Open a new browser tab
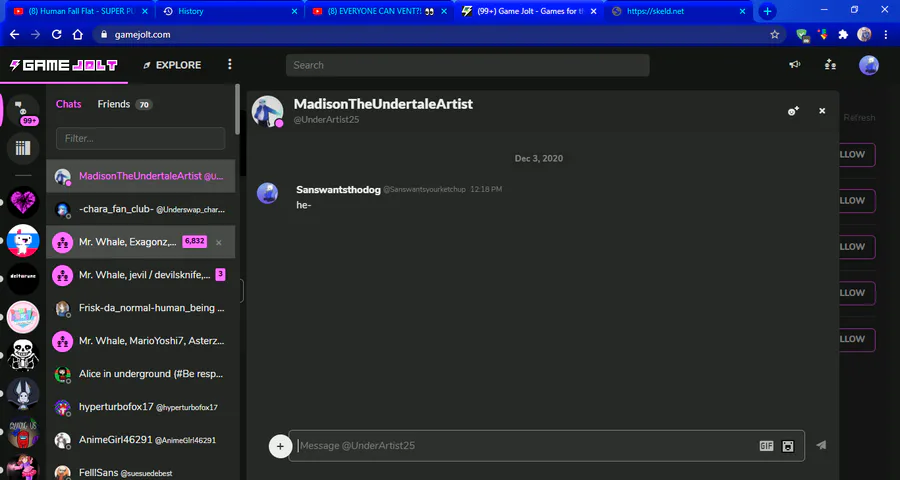This screenshot has height=480, width=900. coord(767,11)
